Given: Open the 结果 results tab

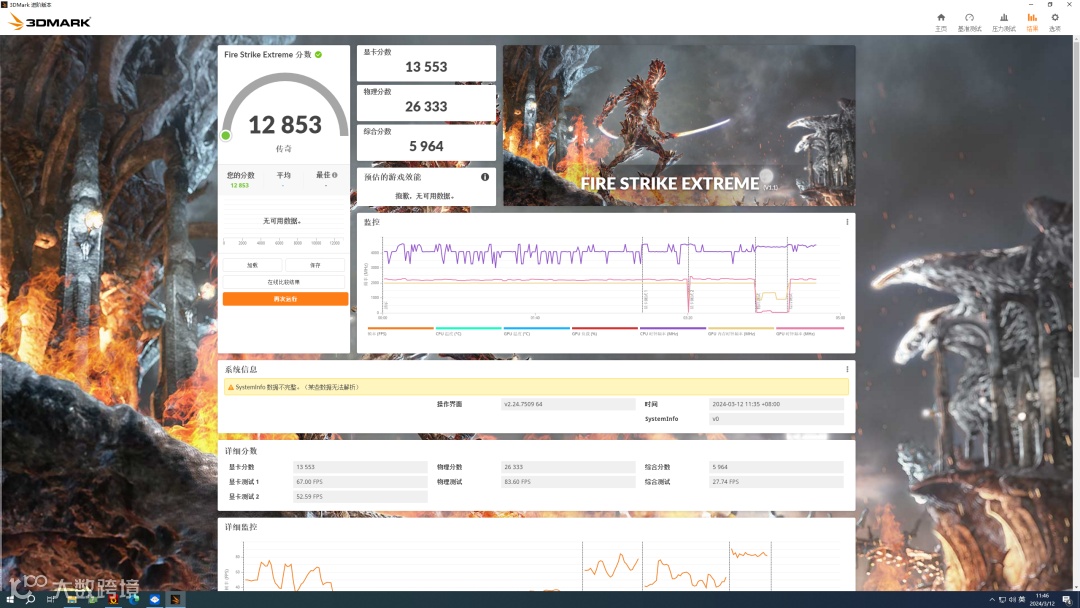Looking at the screenshot, I should 1032,22.
